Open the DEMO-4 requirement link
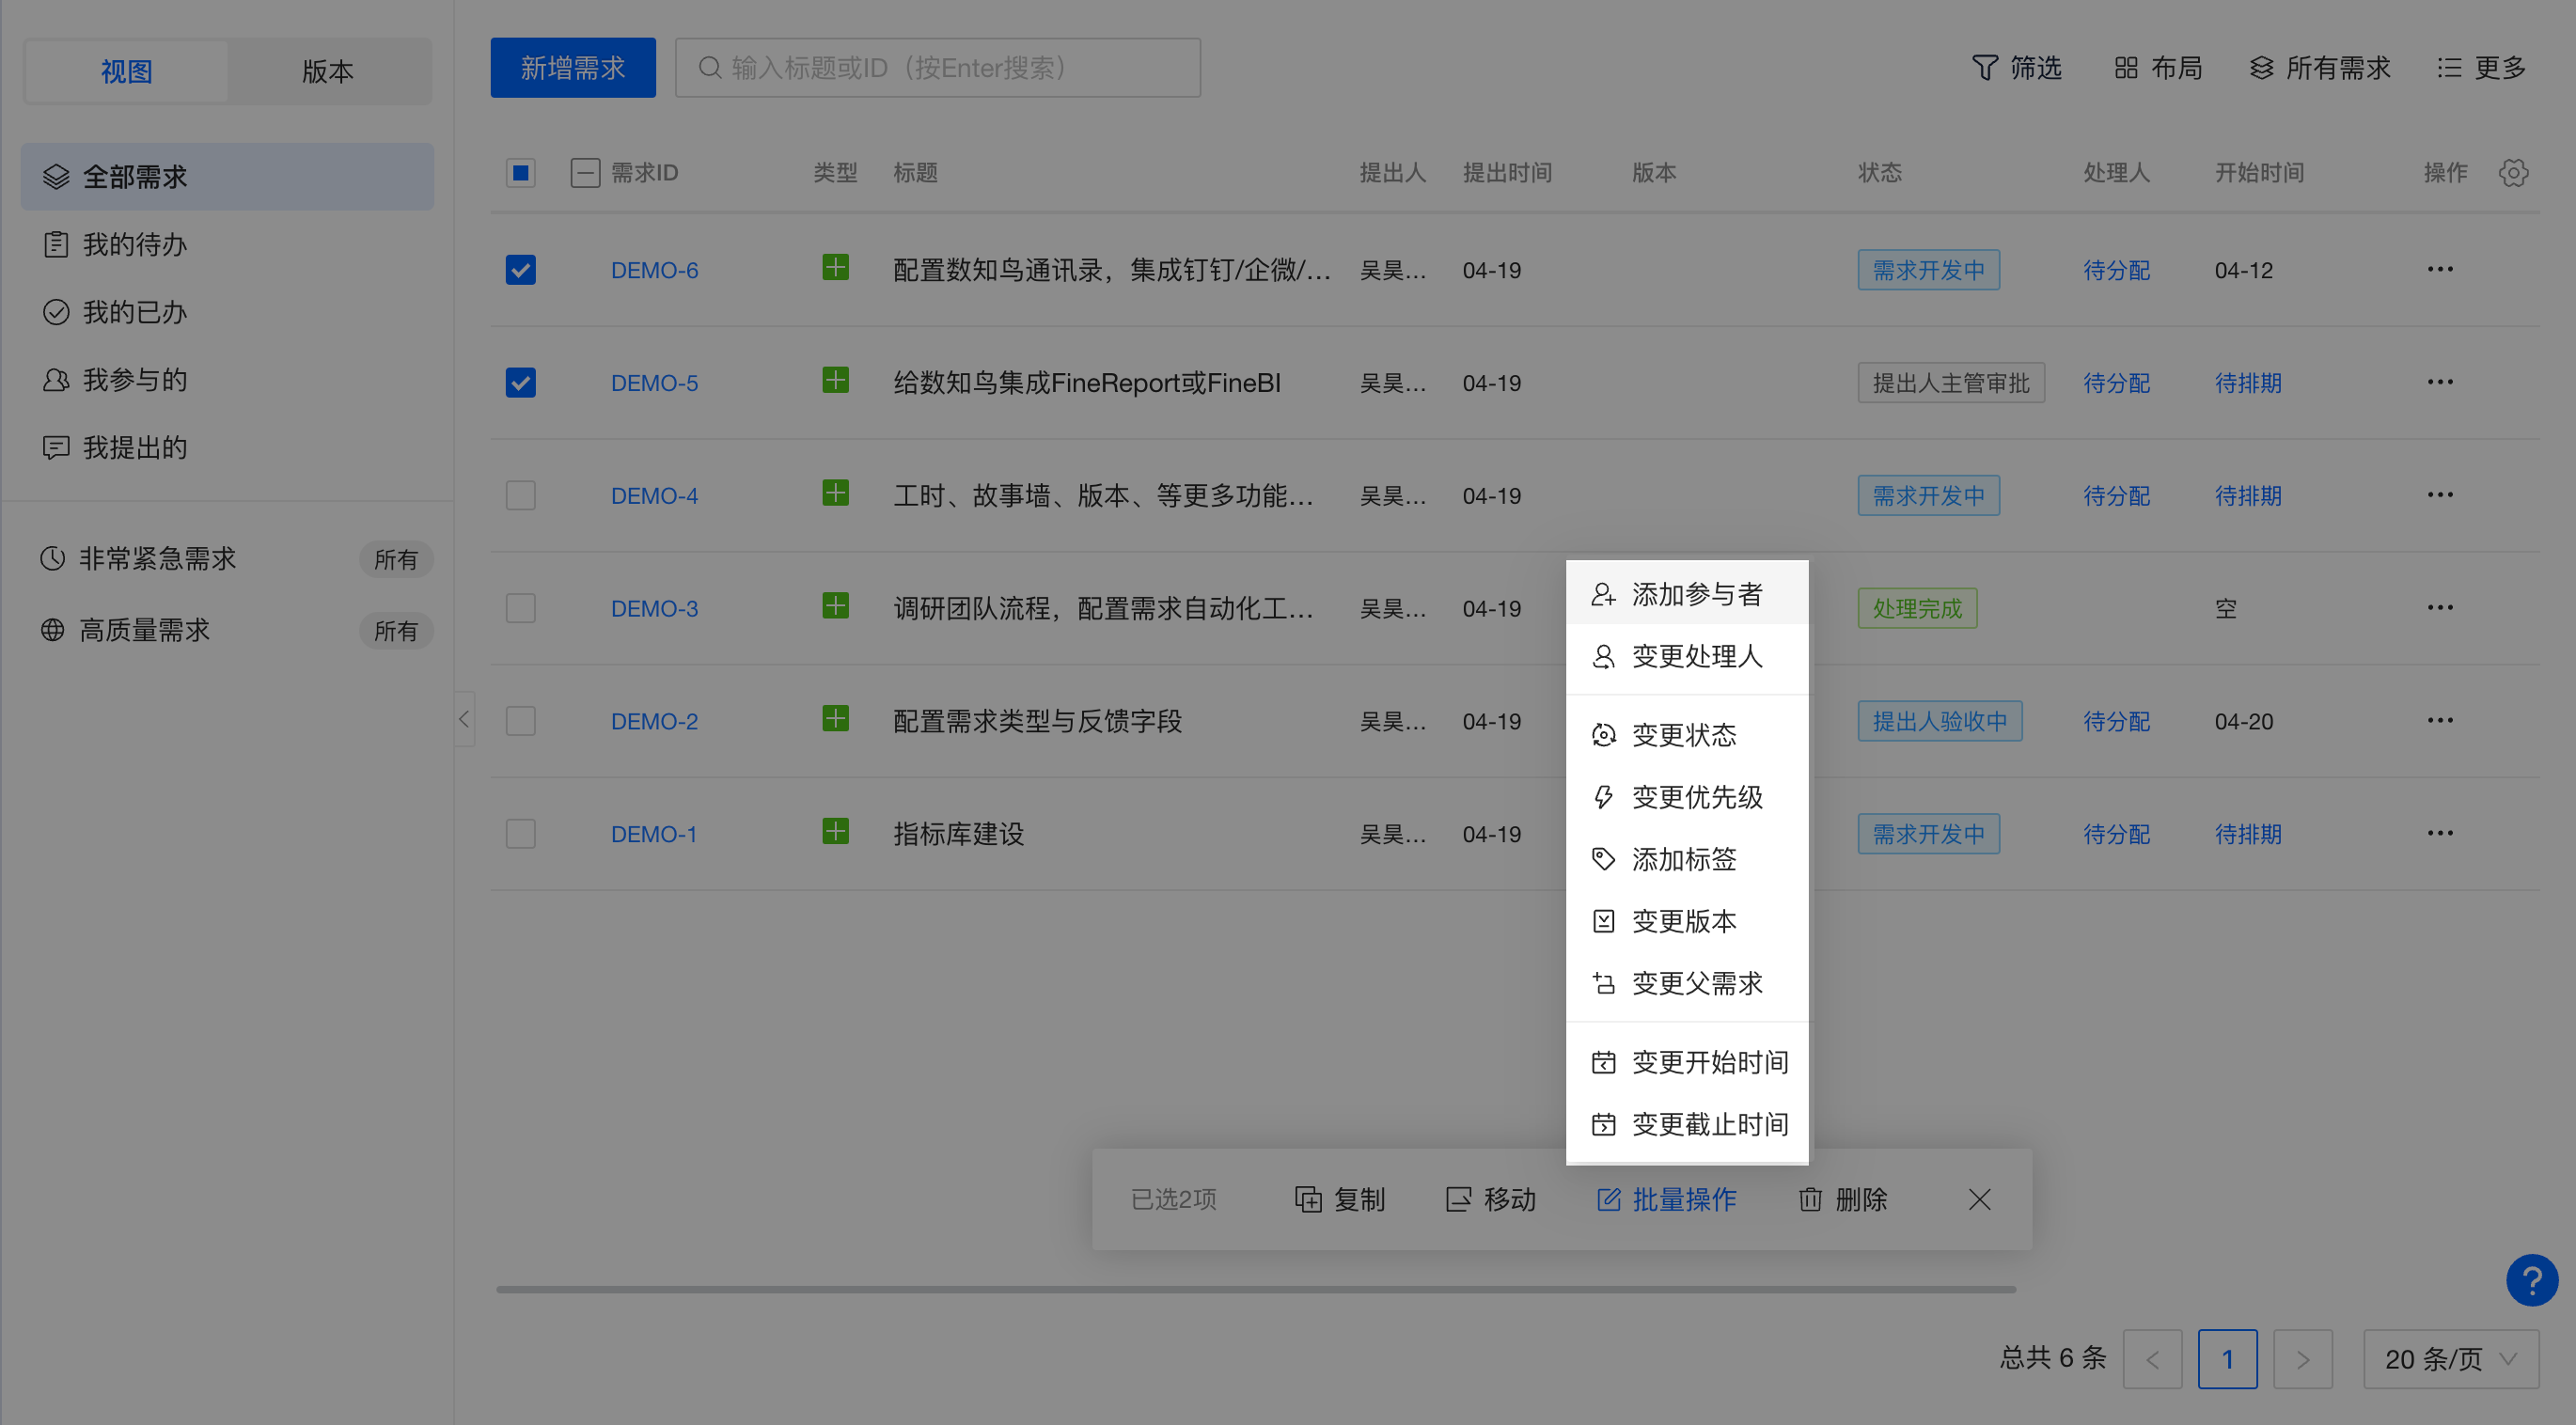The image size is (2576, 1425). tap(654, 496)
